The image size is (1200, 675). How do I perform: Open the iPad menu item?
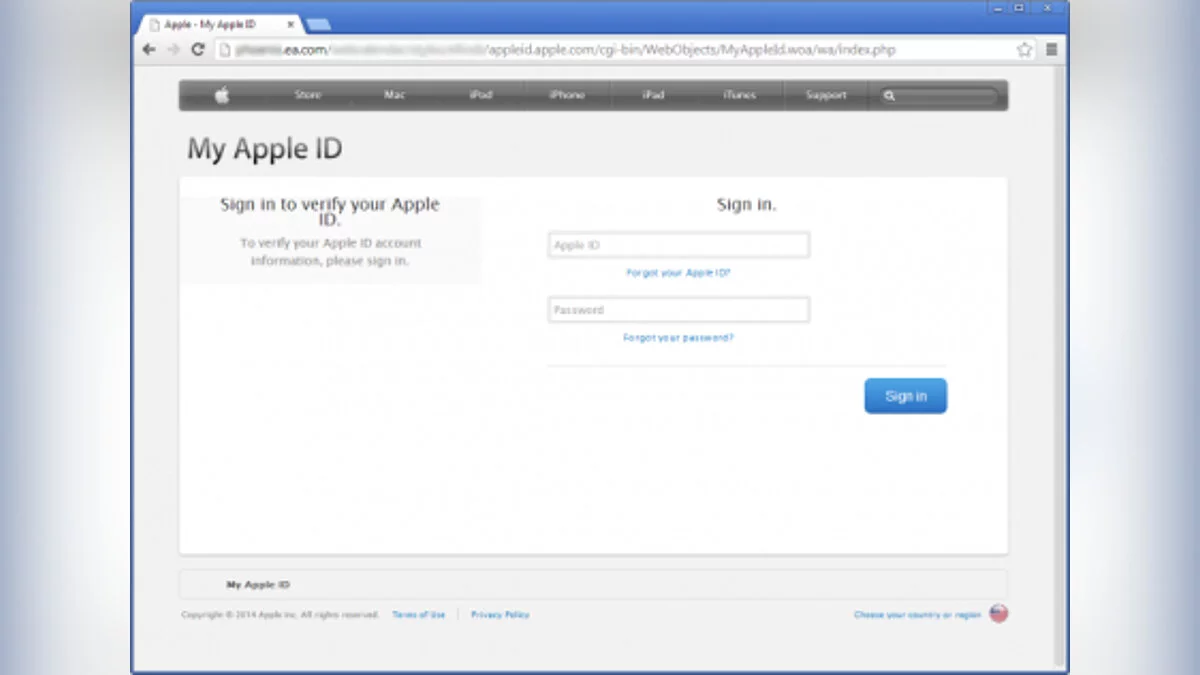pyautogui.click(x=653, y=95)
